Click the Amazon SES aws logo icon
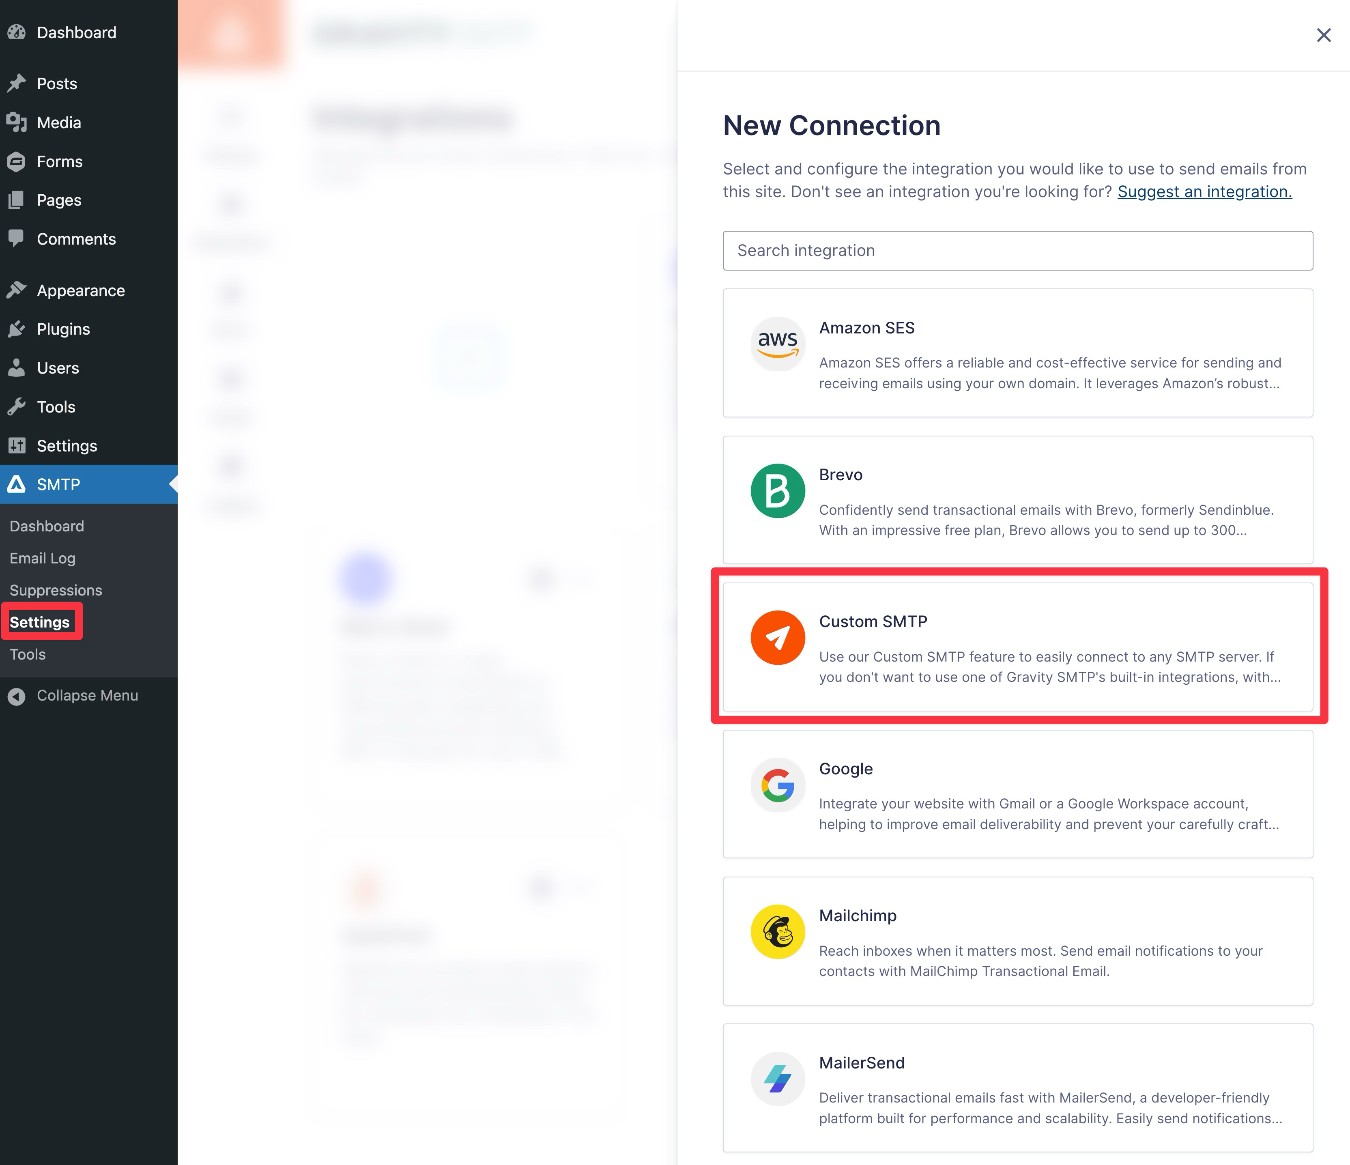Viewport: 1350px width, 1165px height. click(777, 344)
